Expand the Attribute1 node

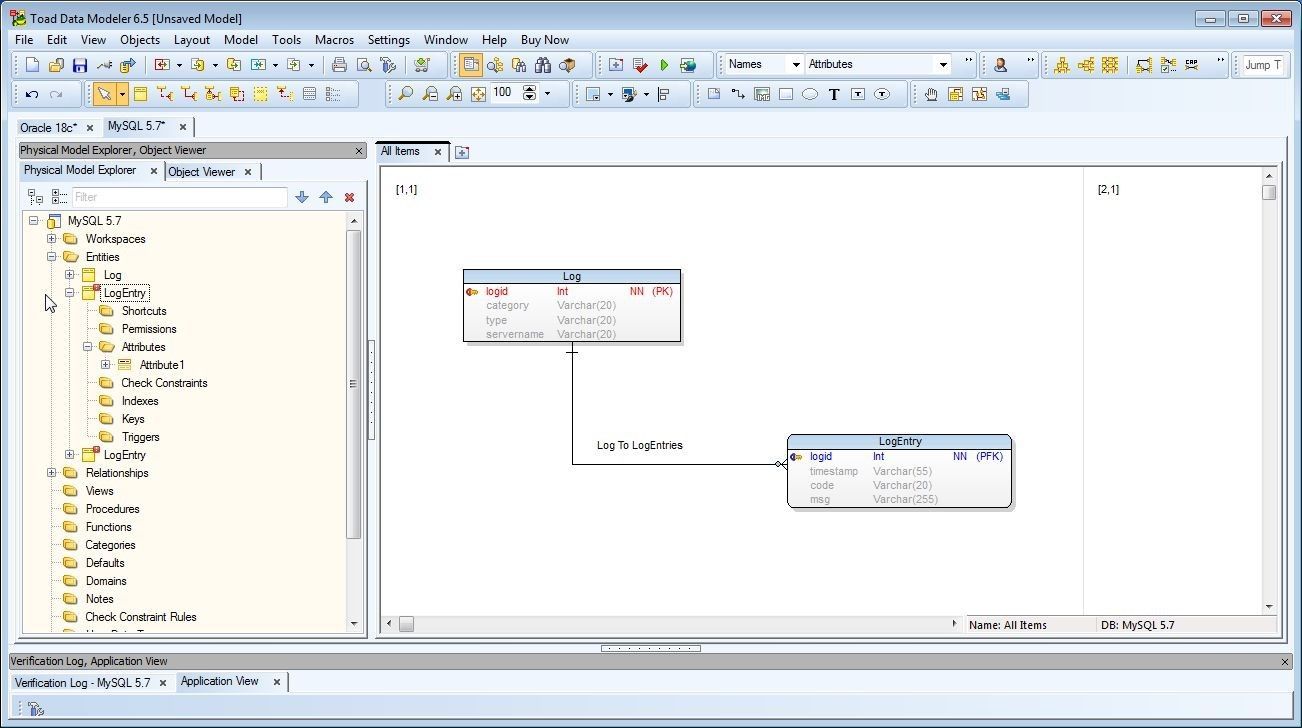[106, 365]
